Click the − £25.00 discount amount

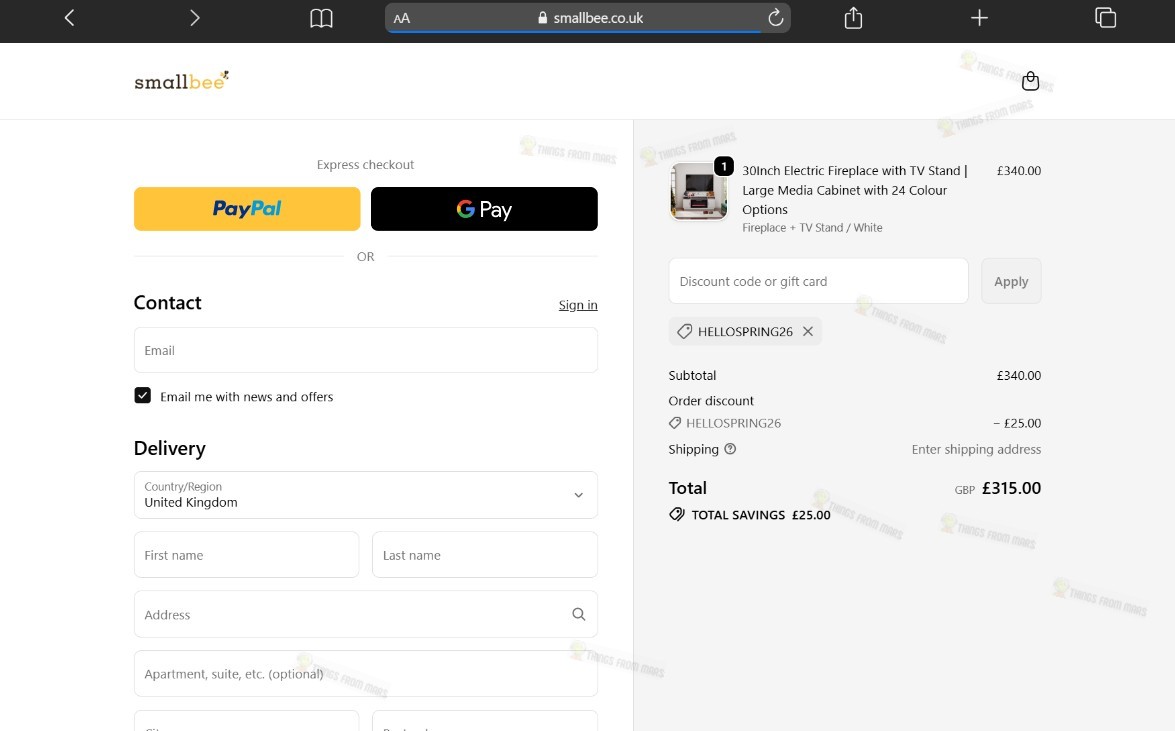[x=1017, y=423]
